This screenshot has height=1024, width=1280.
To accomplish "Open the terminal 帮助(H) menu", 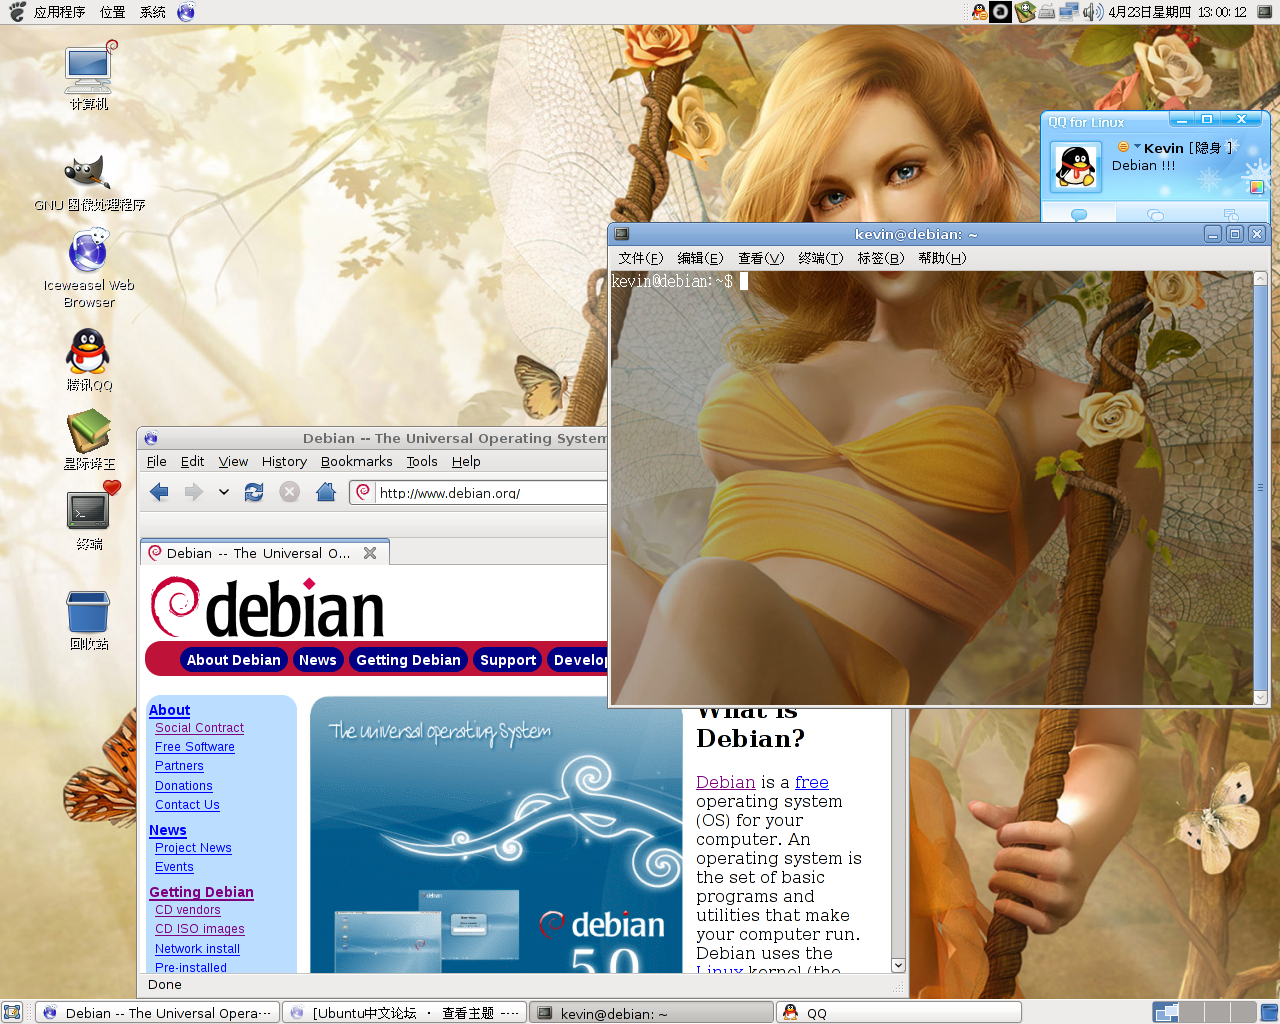I will click(942, 258).
